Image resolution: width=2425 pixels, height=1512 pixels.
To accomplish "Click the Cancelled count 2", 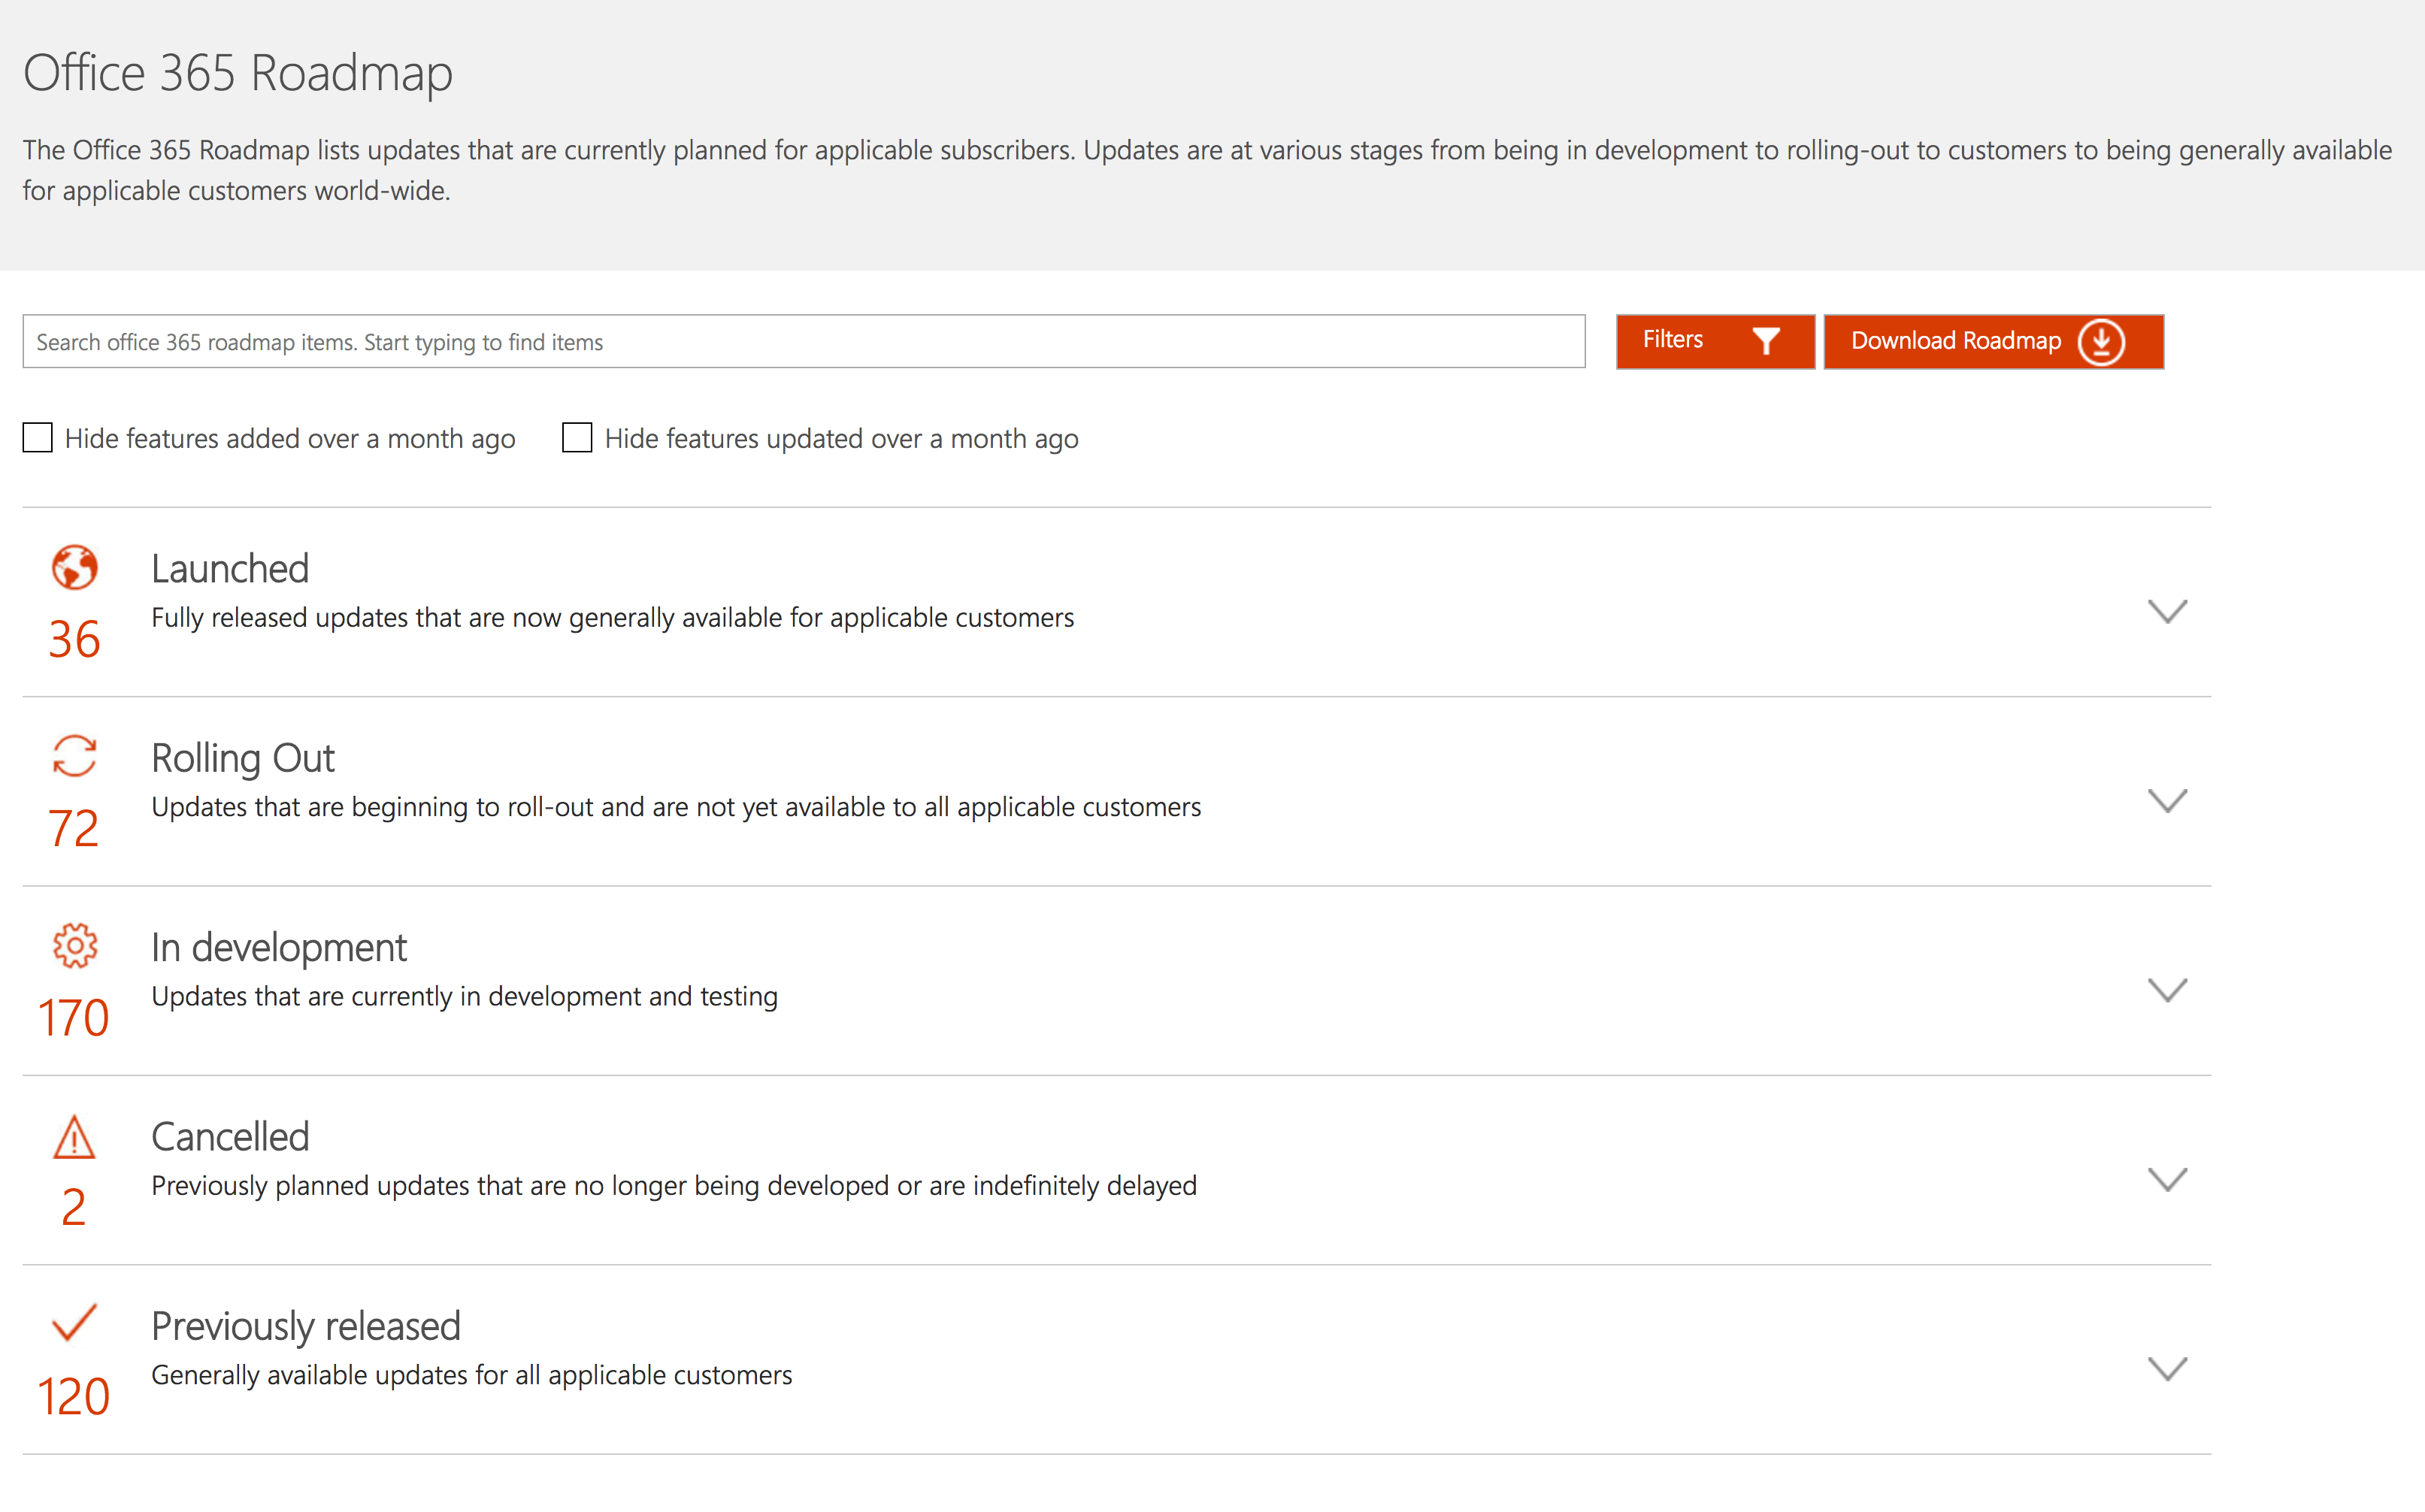I will (x=74, y=1207).
